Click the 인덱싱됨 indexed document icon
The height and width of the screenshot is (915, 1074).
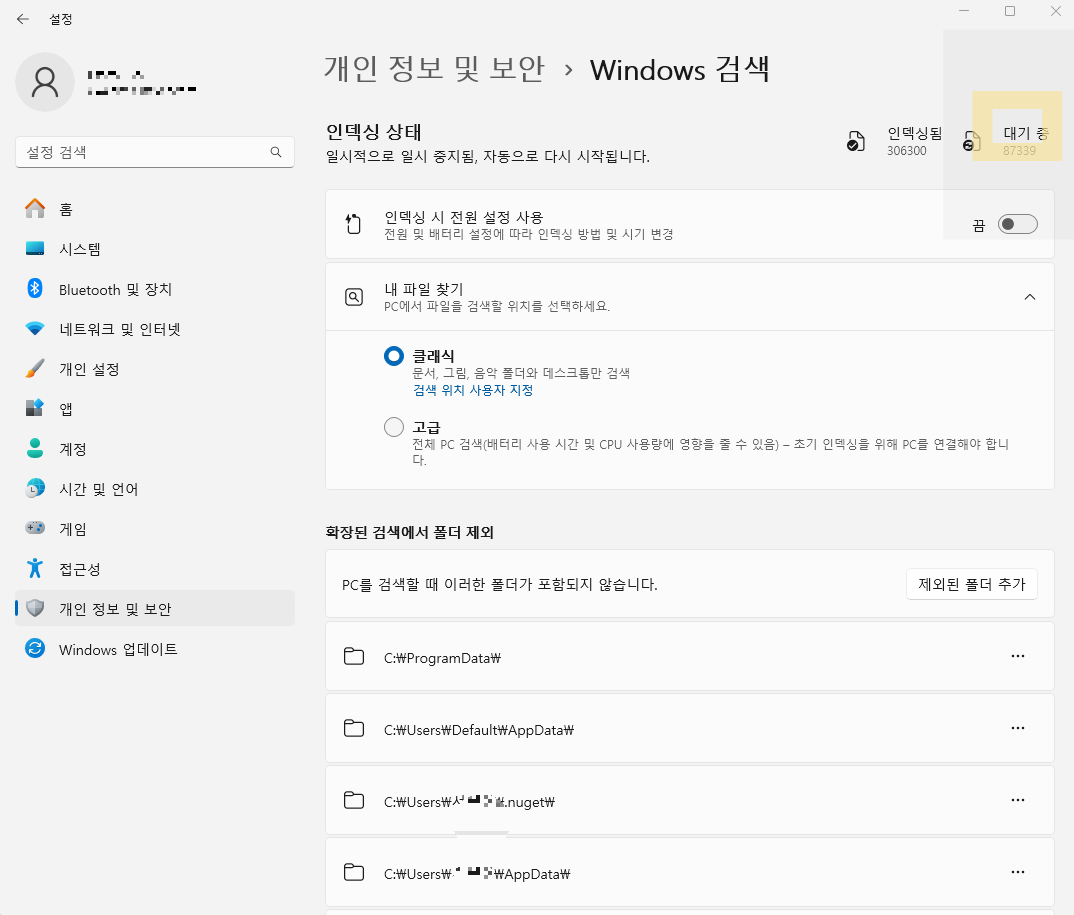[x=856, y=141]
